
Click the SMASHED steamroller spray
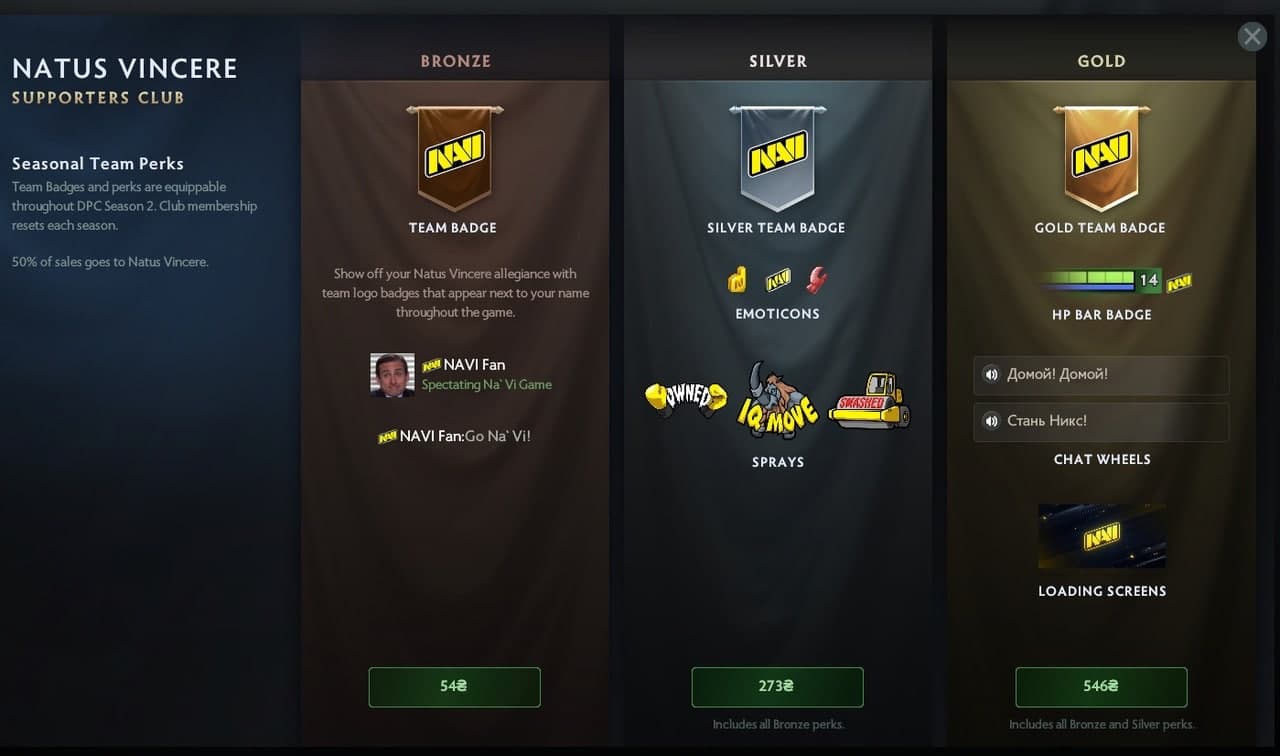pyautogui.click(x=869, y=400)
